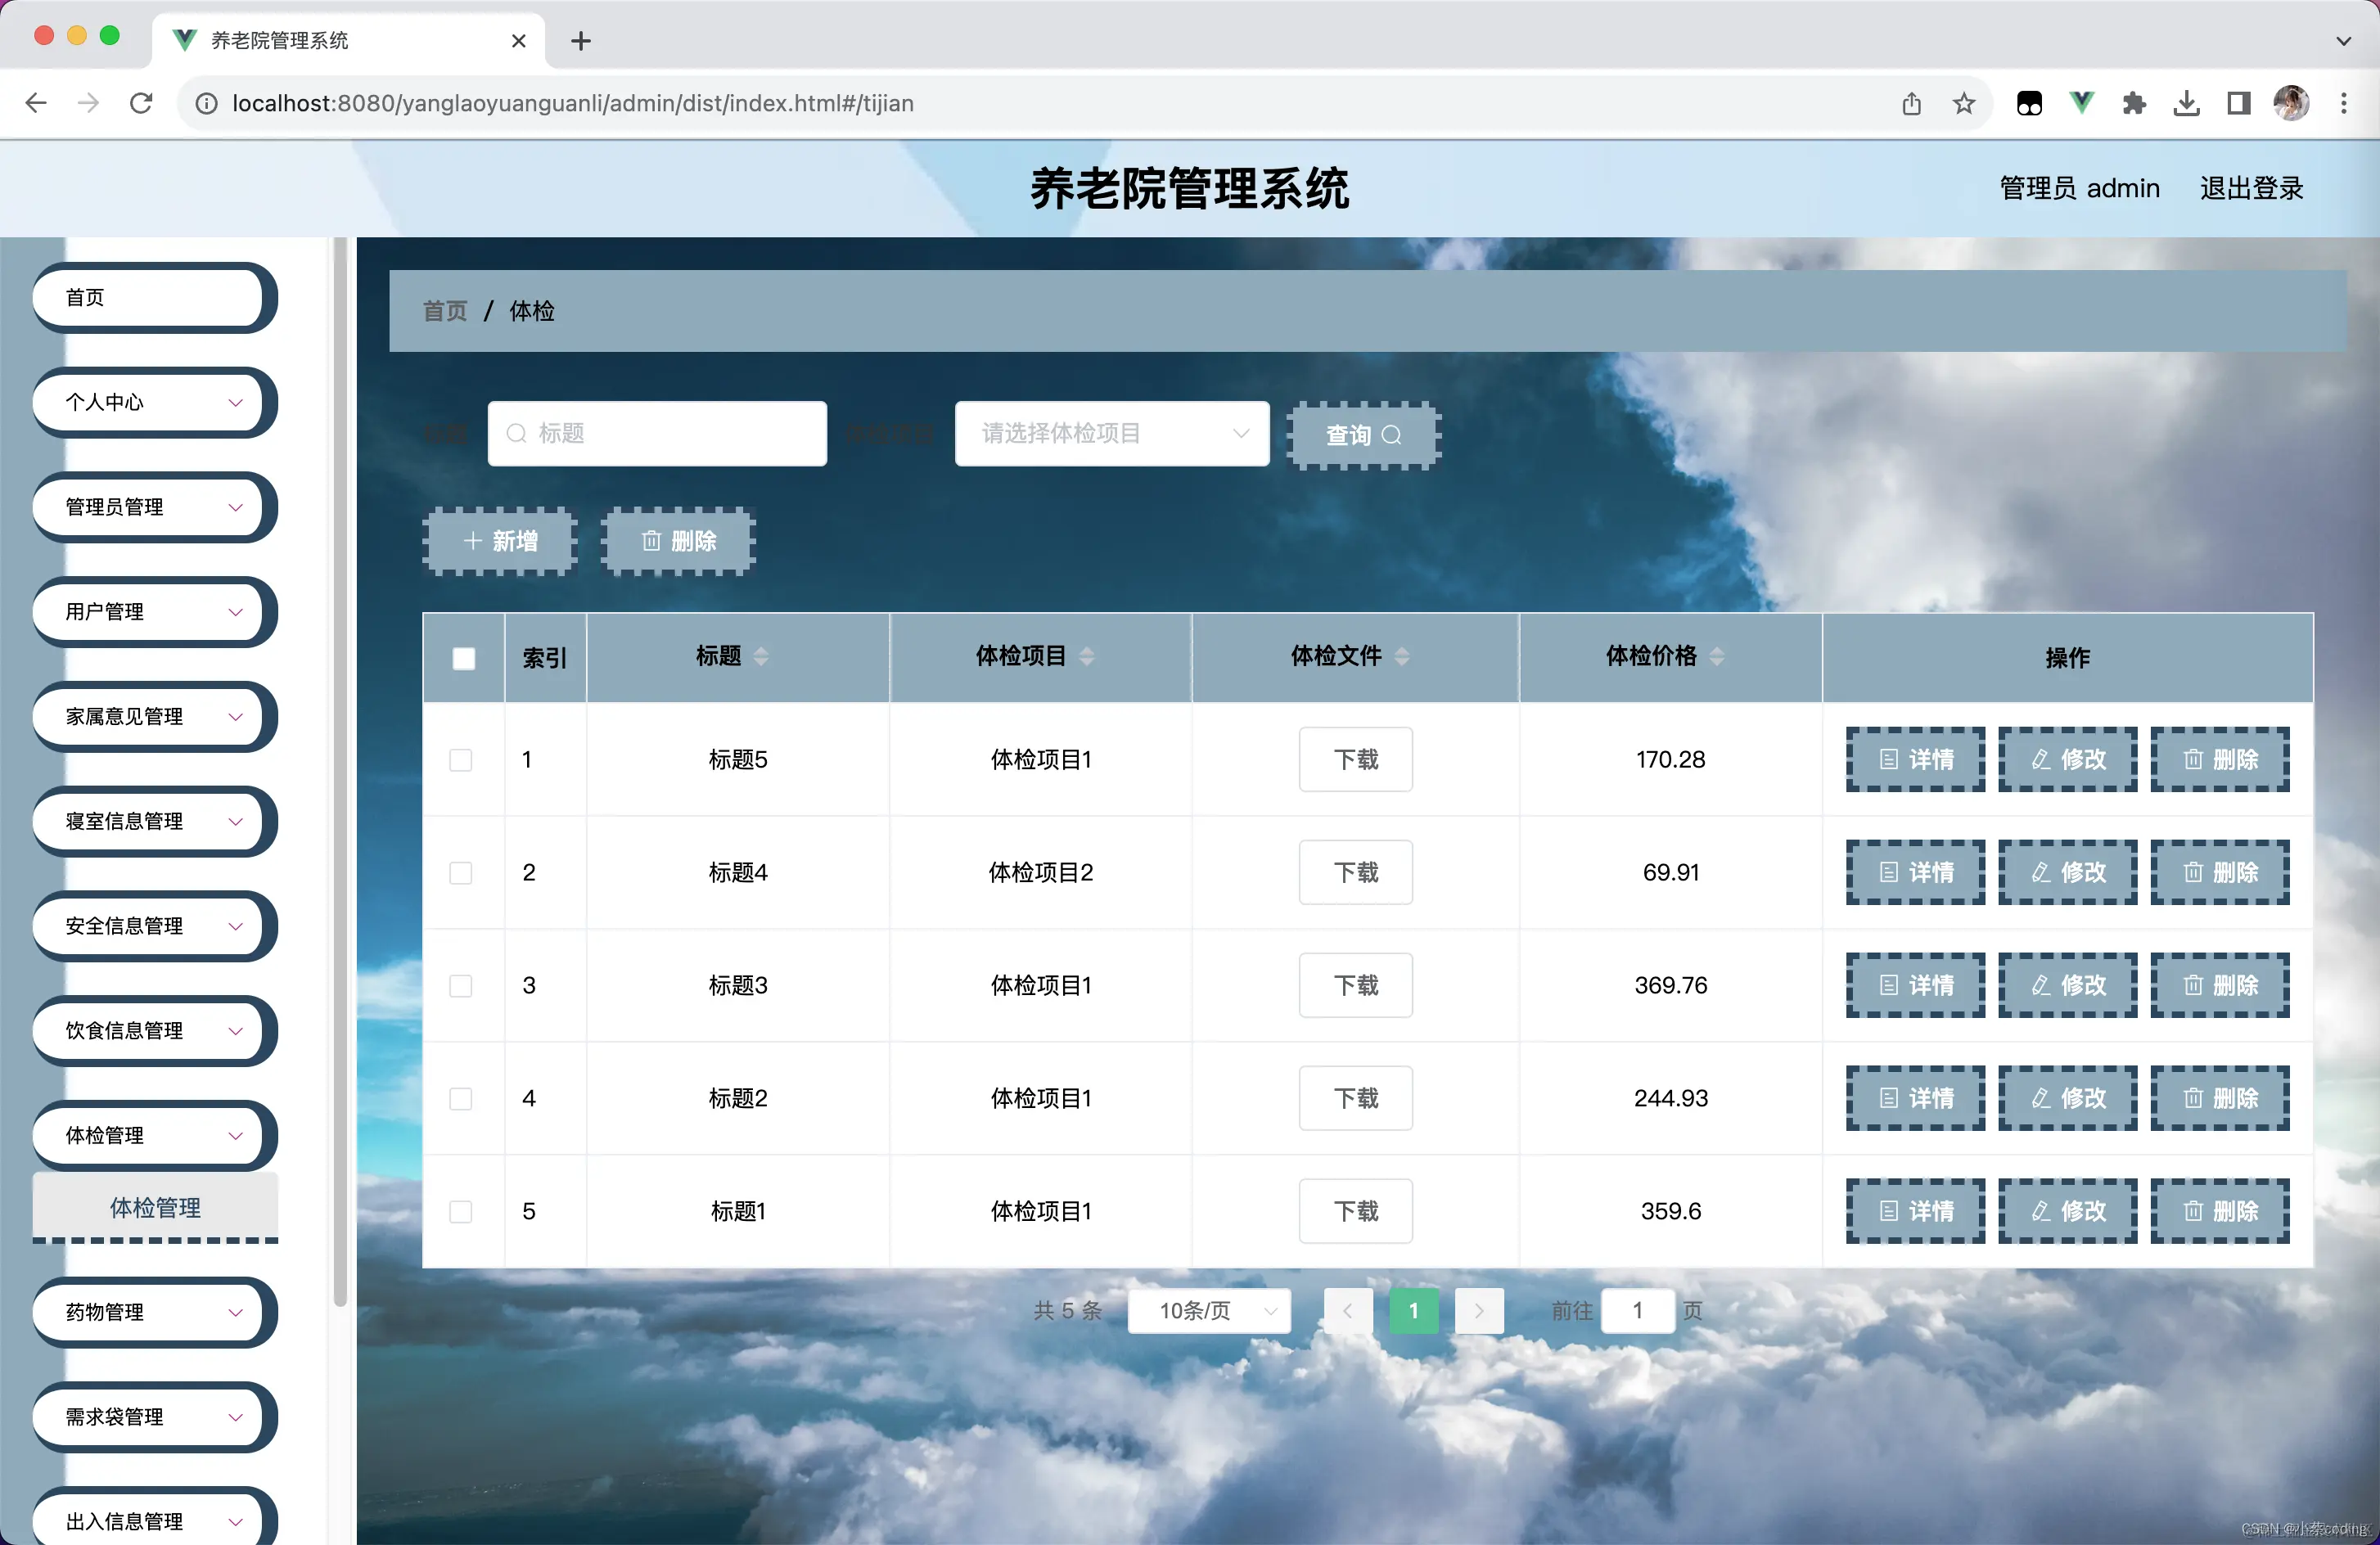Download file for 体检项目2 row

(1356, 872)
